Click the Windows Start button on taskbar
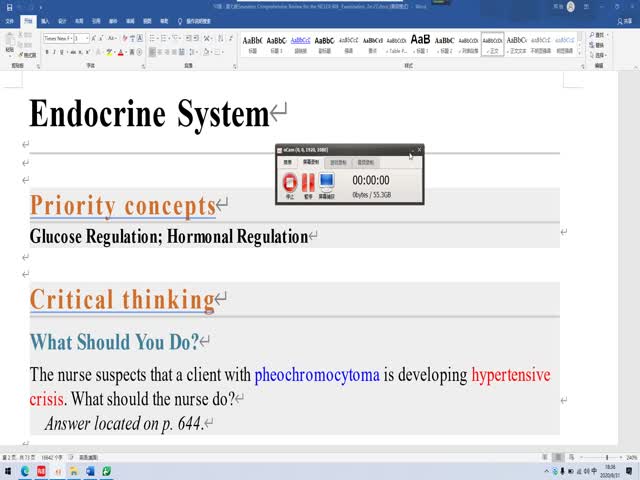640x480 pixels. 7,471
